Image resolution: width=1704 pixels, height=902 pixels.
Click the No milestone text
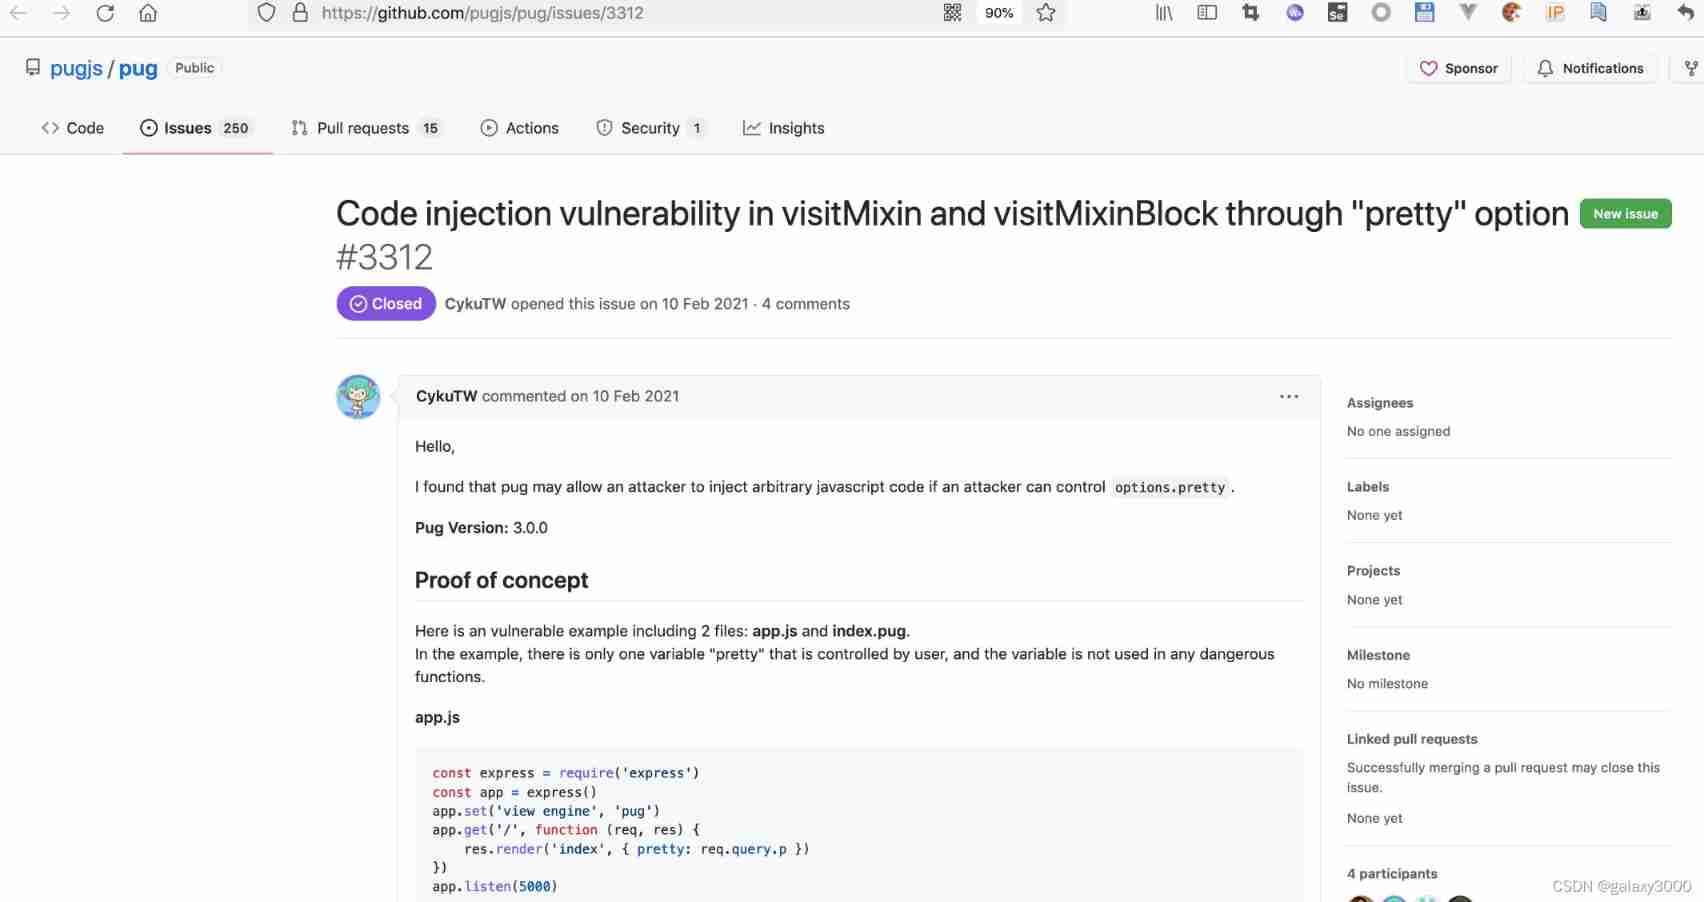tap(1387, 684)
